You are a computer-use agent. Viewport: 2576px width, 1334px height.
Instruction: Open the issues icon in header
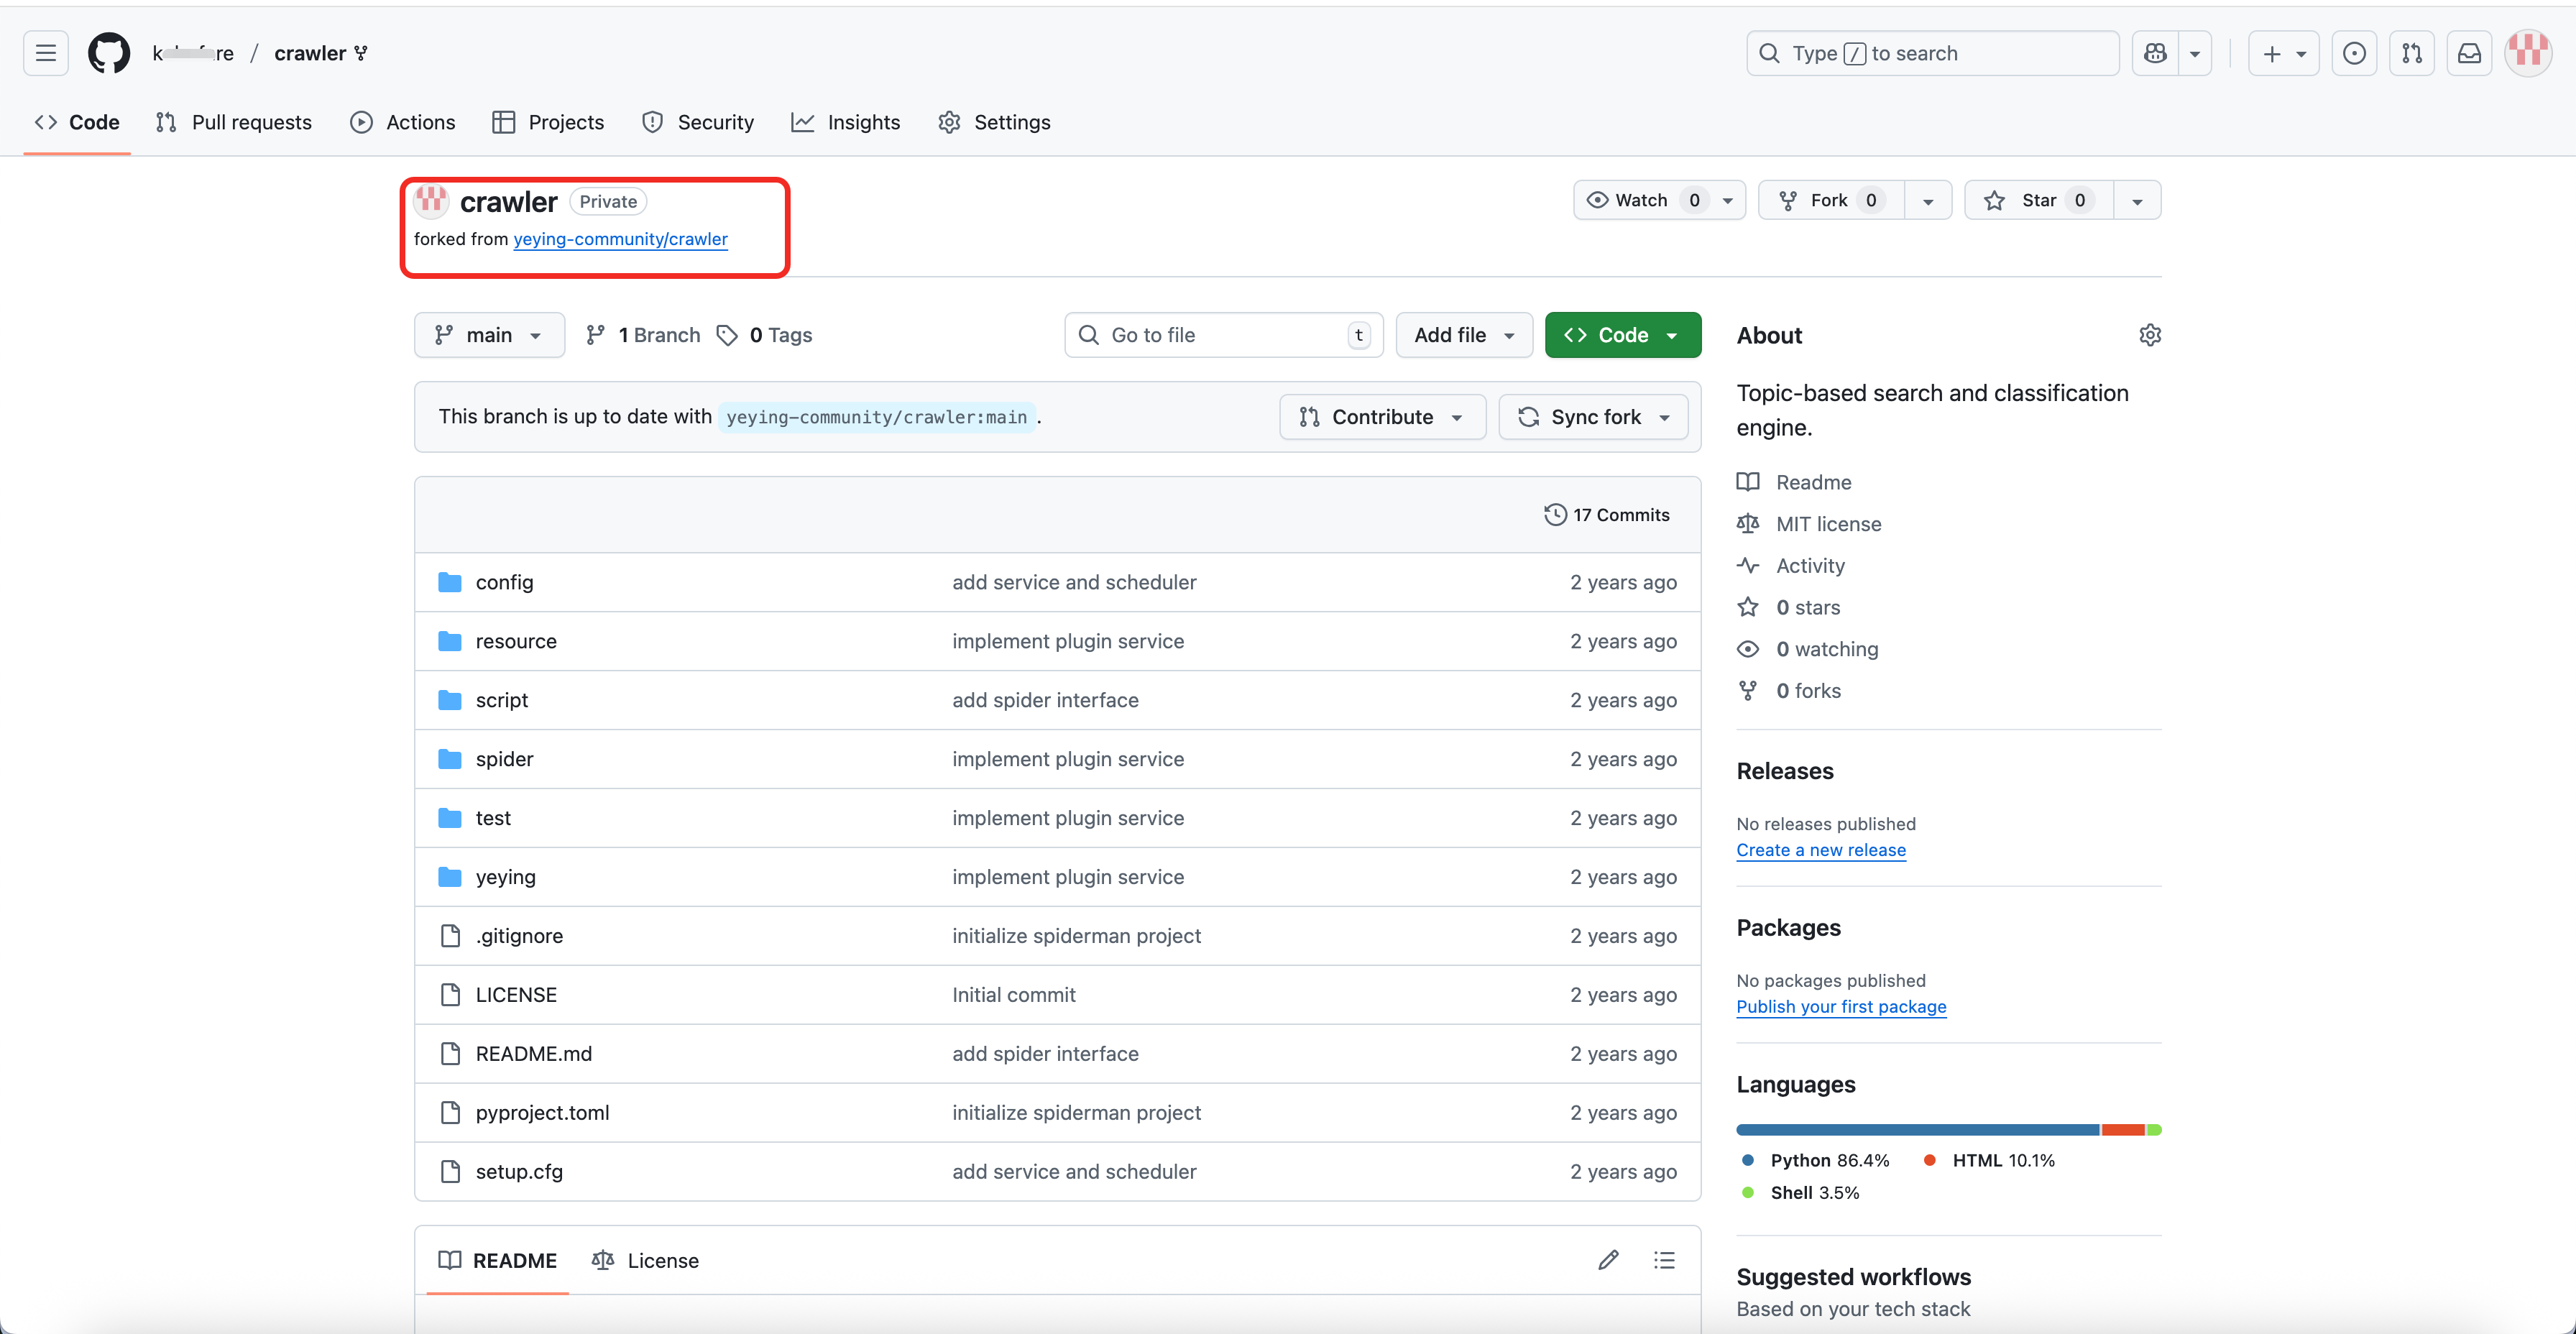point(2354,53)
